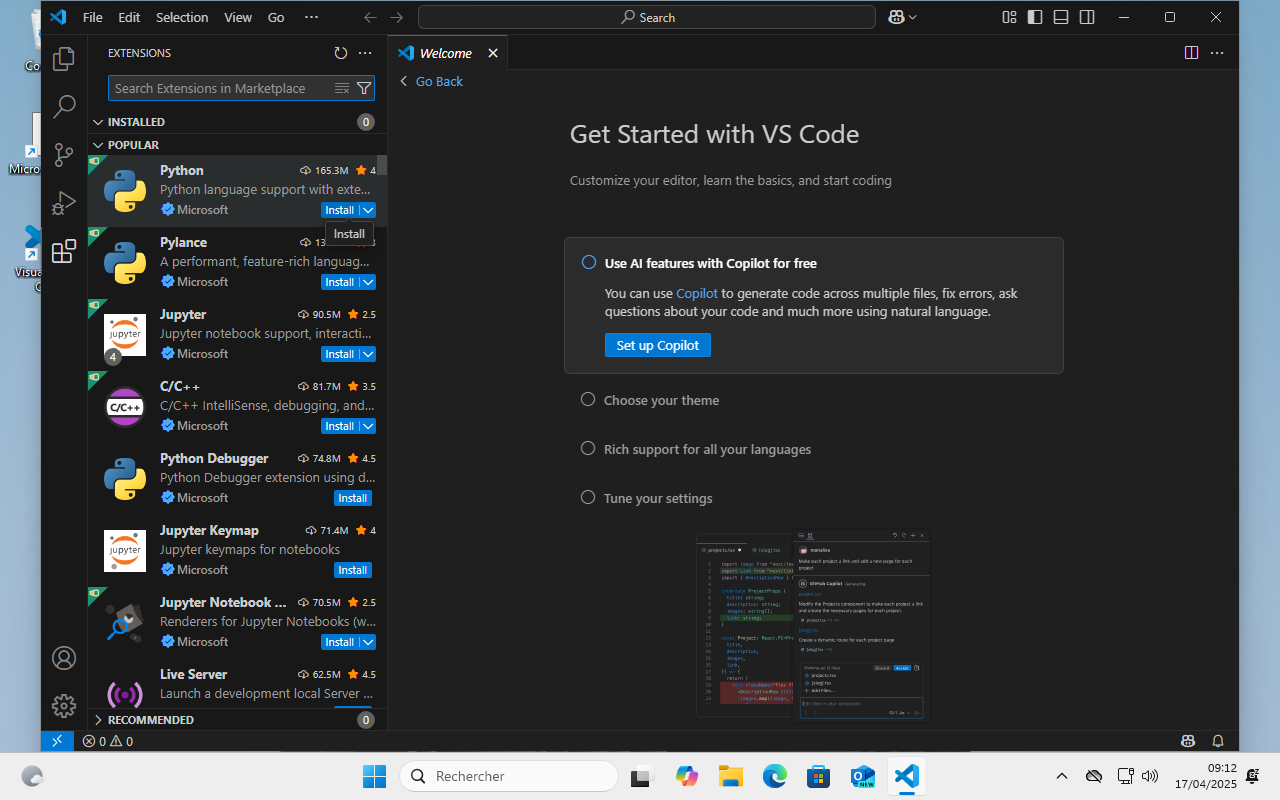Image resolution: width=1280 pixels, height=800 pixels.
Task: Install the Jupyter Keymap extension
Action: coord(353,570)
